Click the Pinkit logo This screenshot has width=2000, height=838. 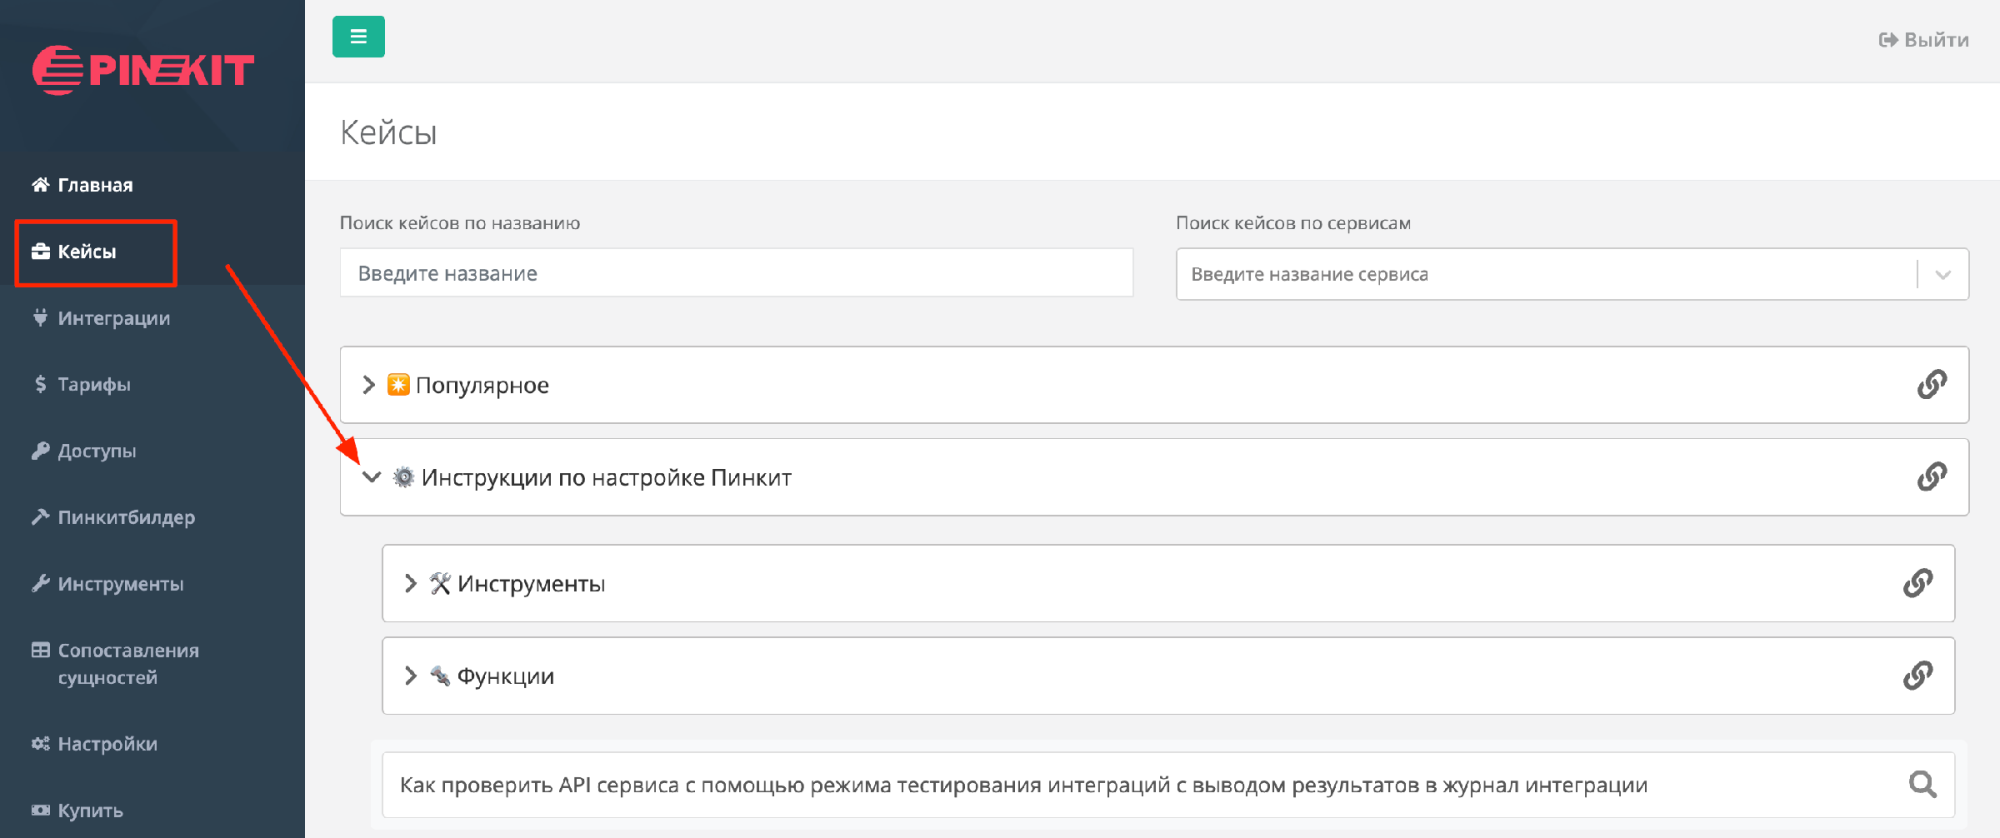tap(144, 70)
